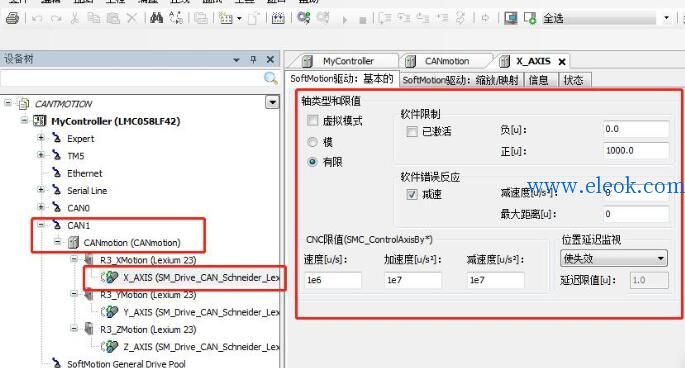Click the Paste clipboard icon
This screenshot has height=368, width=685.
point(113,18)
